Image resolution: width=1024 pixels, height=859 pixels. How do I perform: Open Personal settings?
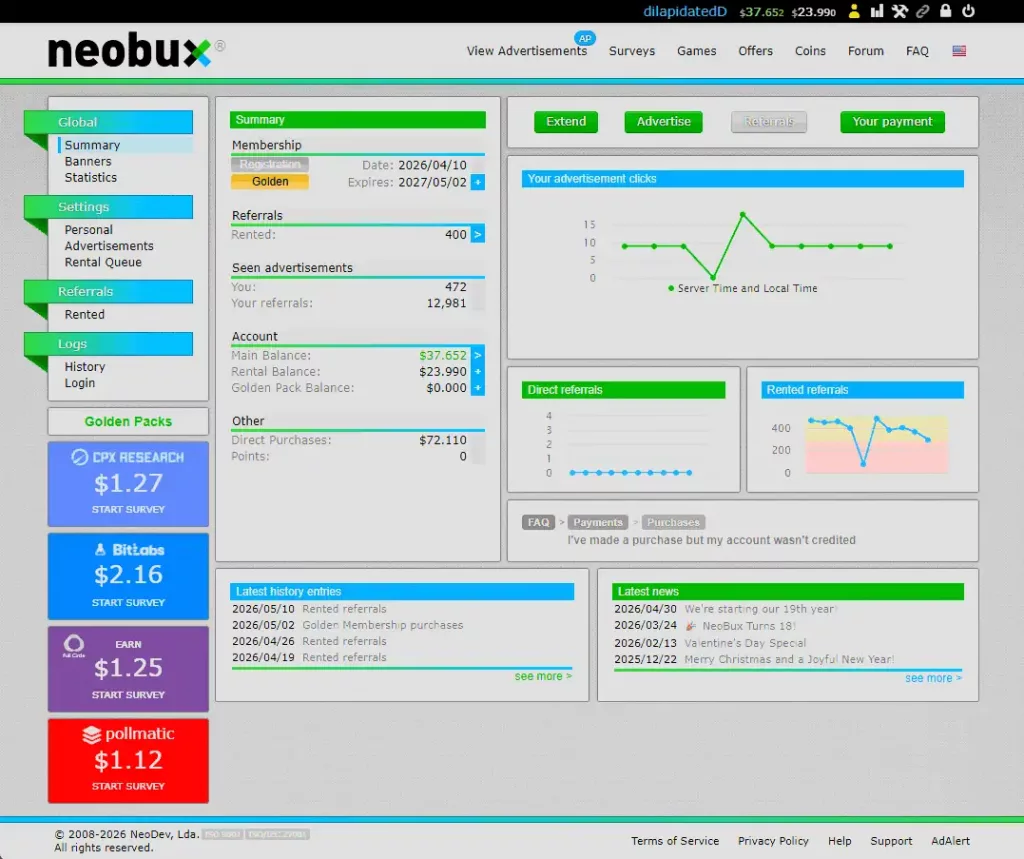point(89,230)
